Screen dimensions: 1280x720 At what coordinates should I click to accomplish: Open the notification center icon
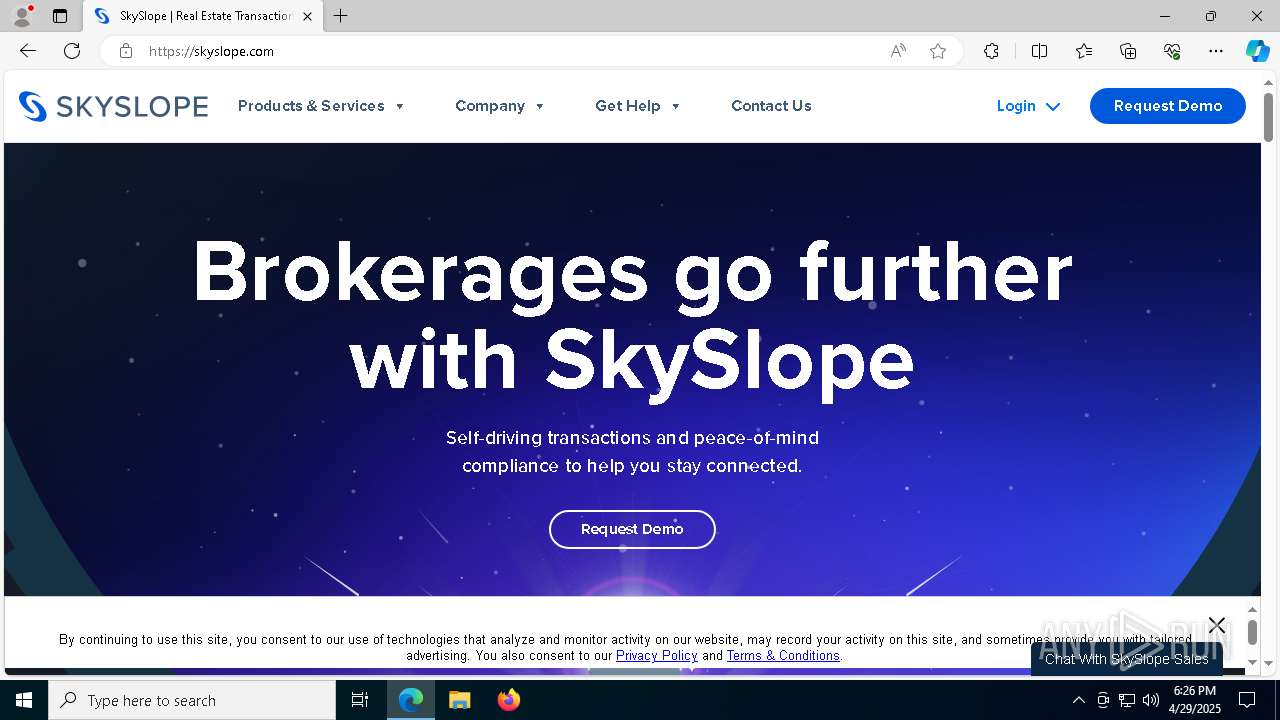tap(1247, 700)
